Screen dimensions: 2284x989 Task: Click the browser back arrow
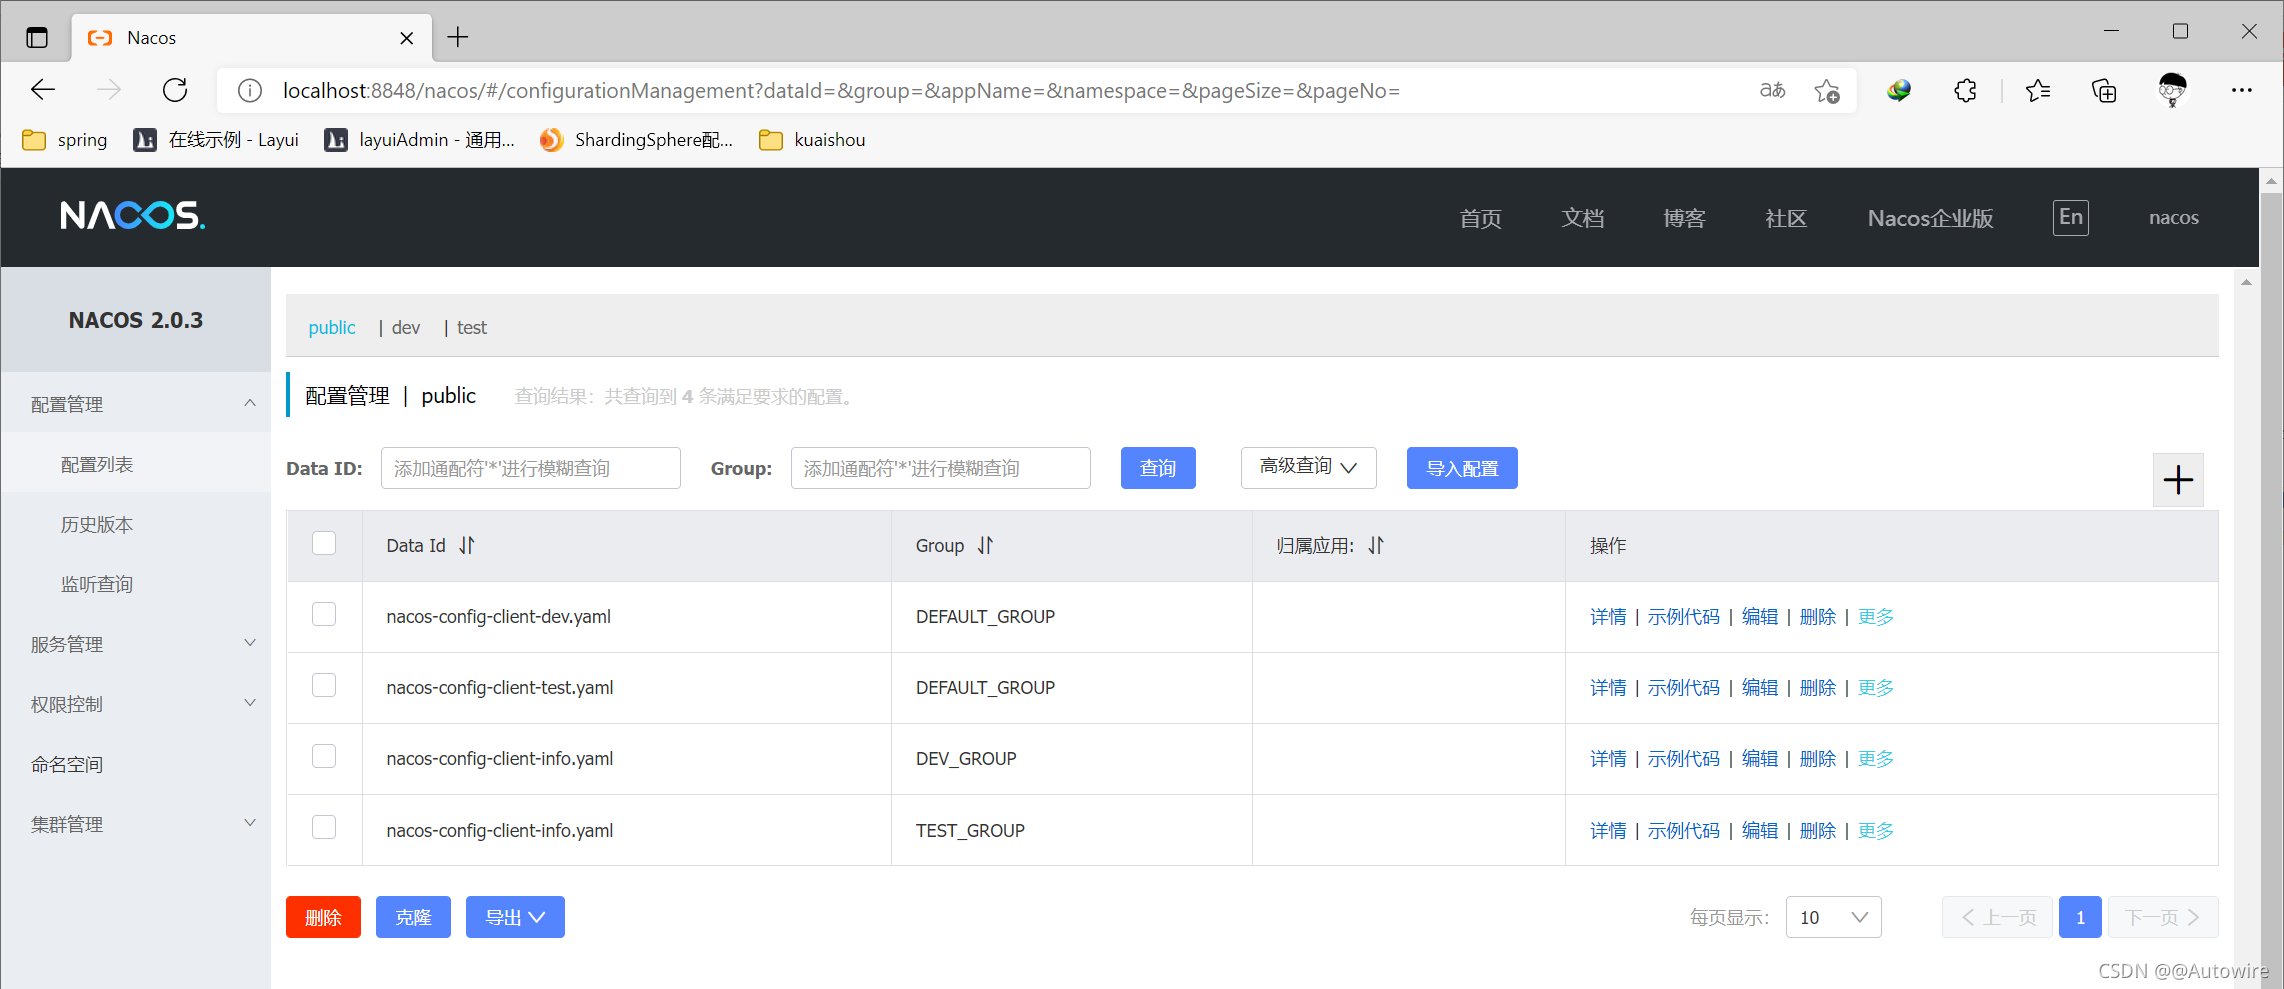[43, 90]
